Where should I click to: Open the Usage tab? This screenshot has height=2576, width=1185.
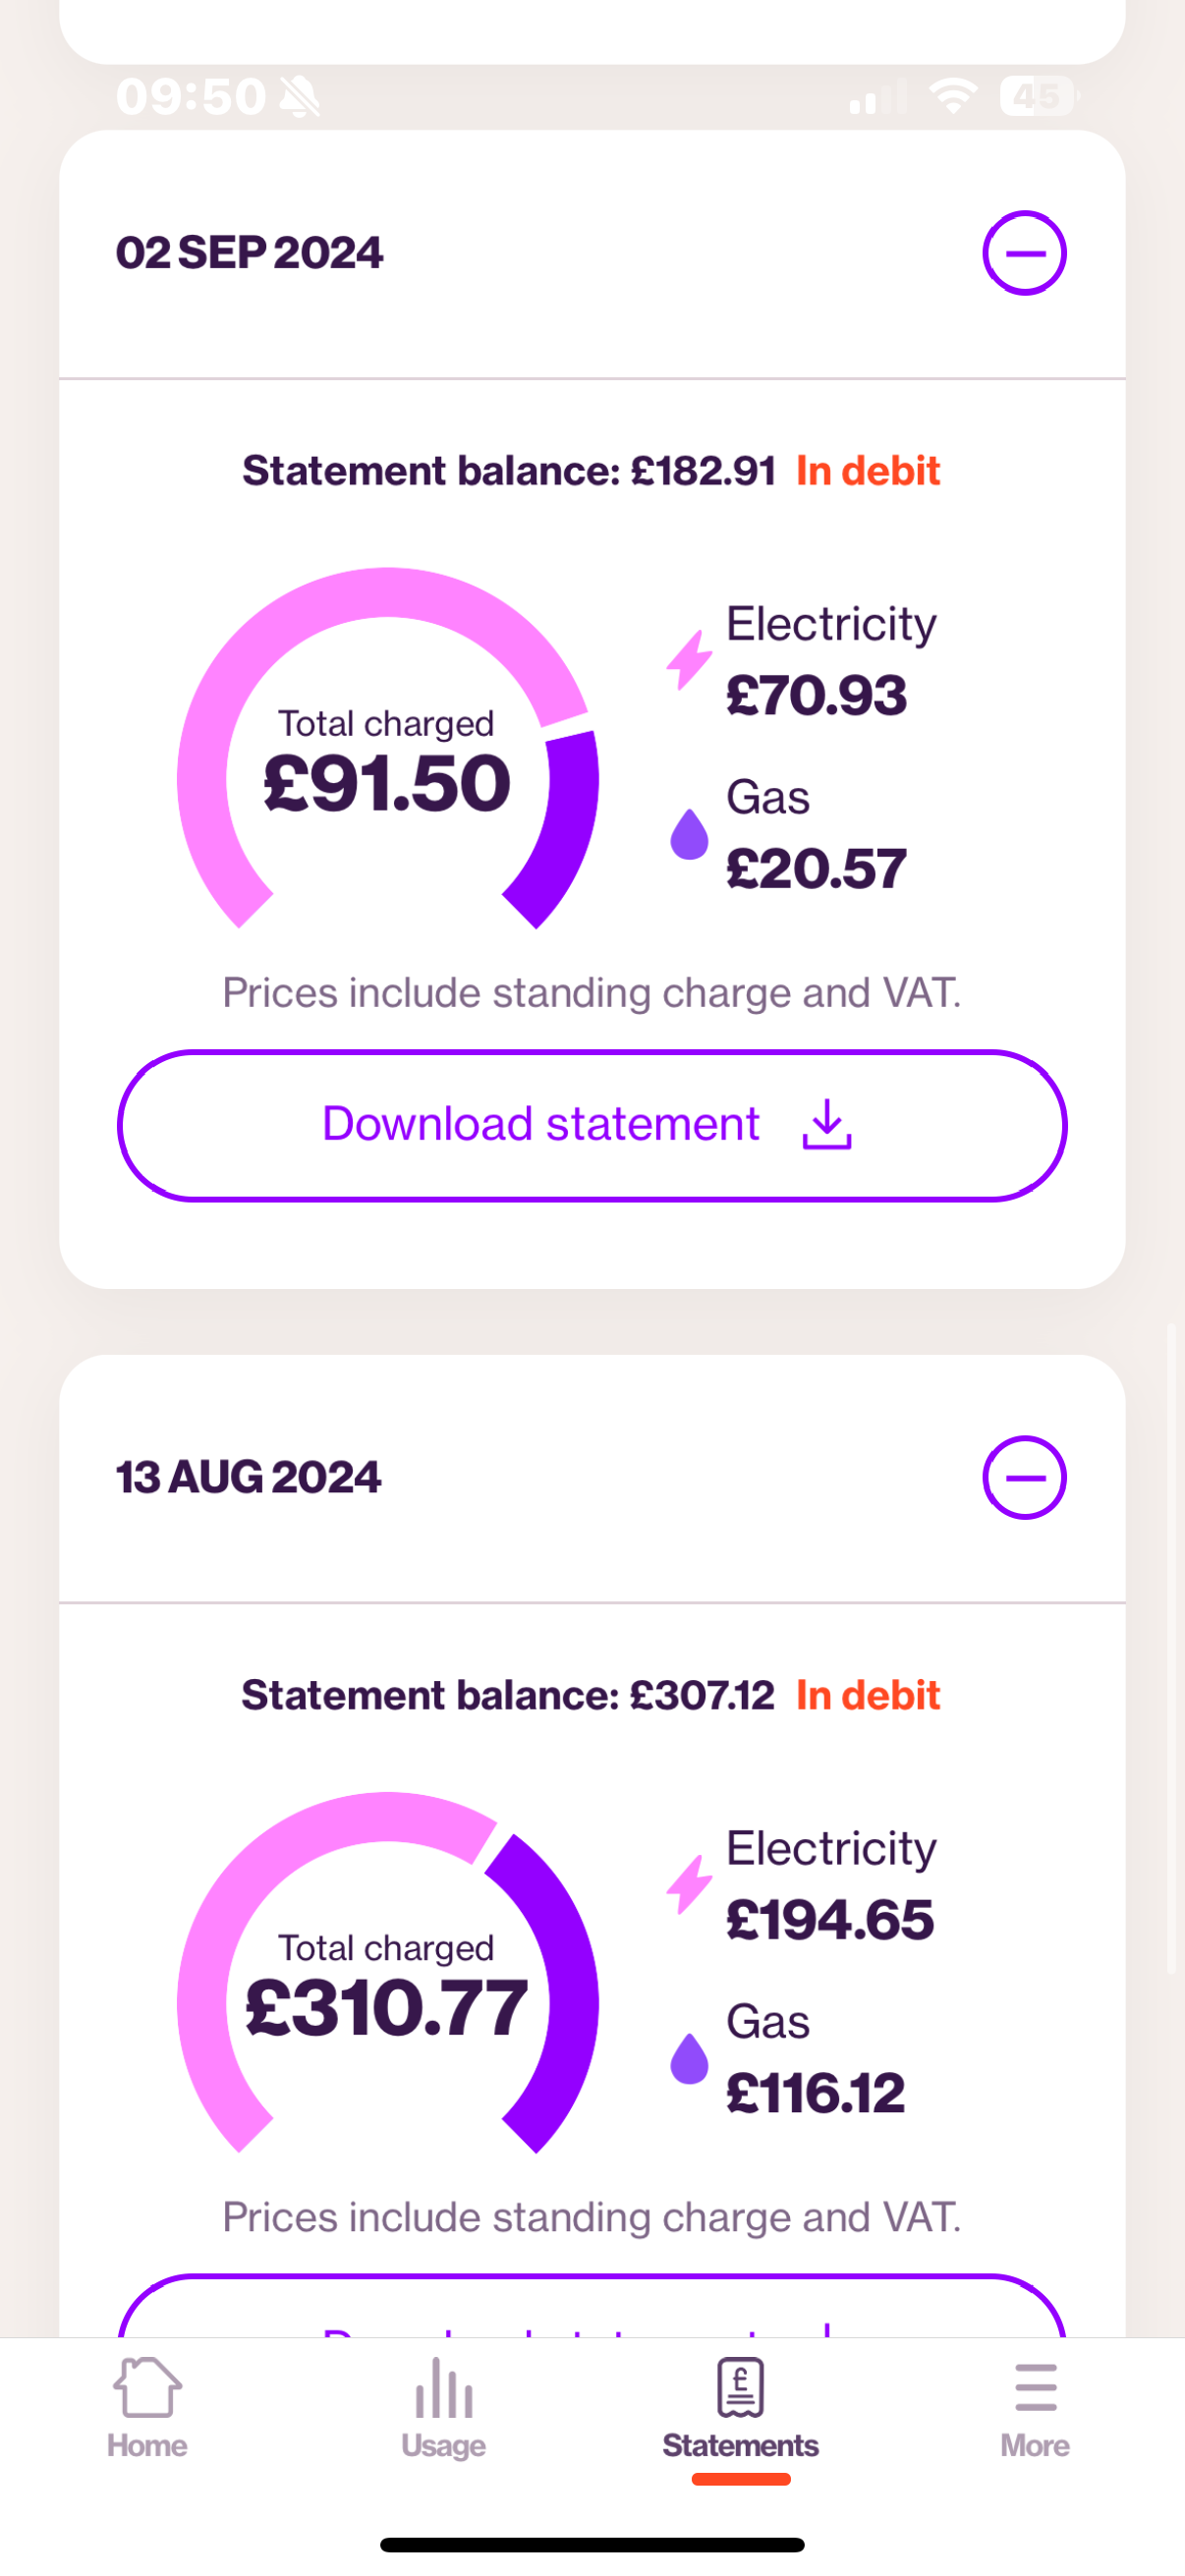click(443, 2409)
